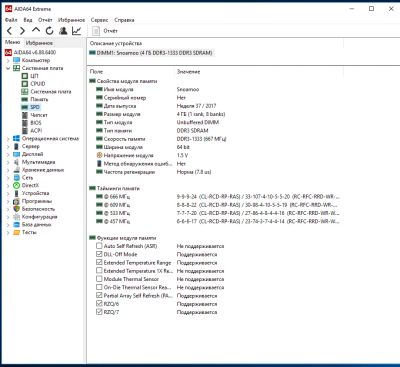The width and height of the screenshot is (400, 367).
Task: Open the Избранное menu in the menu bar
Action: pos(71,20)
